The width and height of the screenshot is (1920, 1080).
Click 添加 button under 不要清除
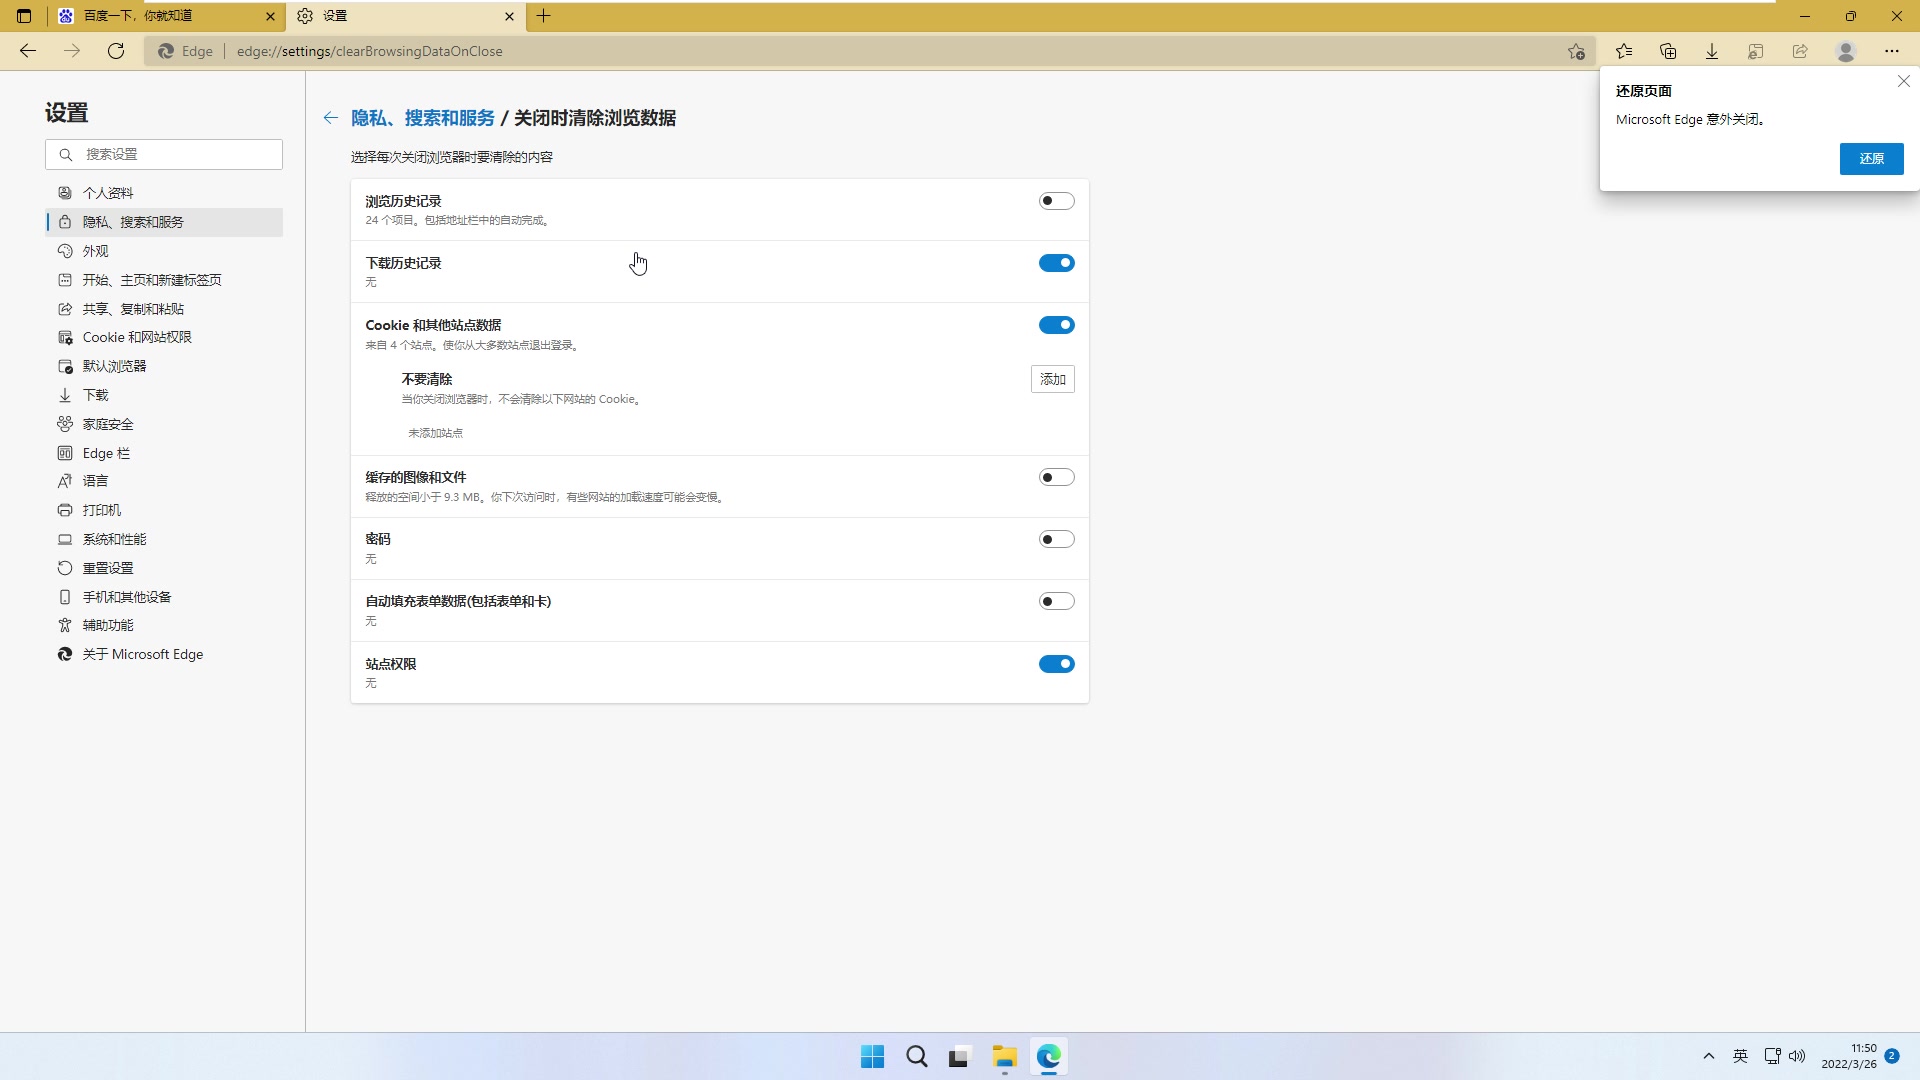(x=1052, y=379)
